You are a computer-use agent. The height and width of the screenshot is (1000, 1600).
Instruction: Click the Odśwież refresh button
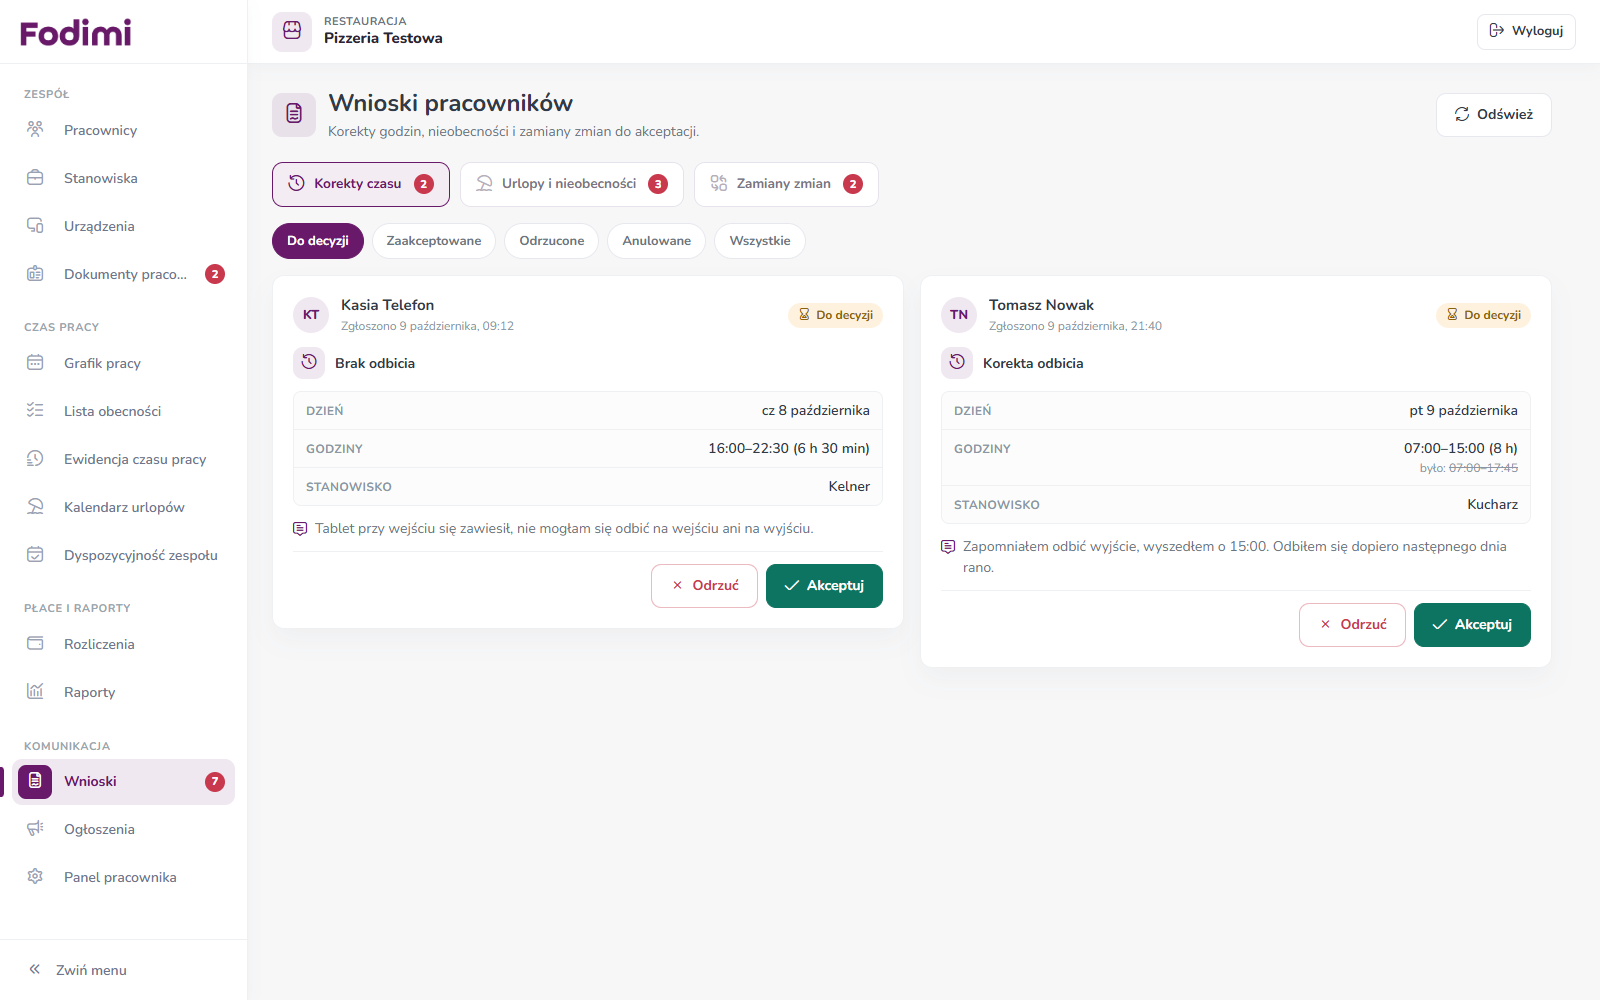(x=1494, y=115)
